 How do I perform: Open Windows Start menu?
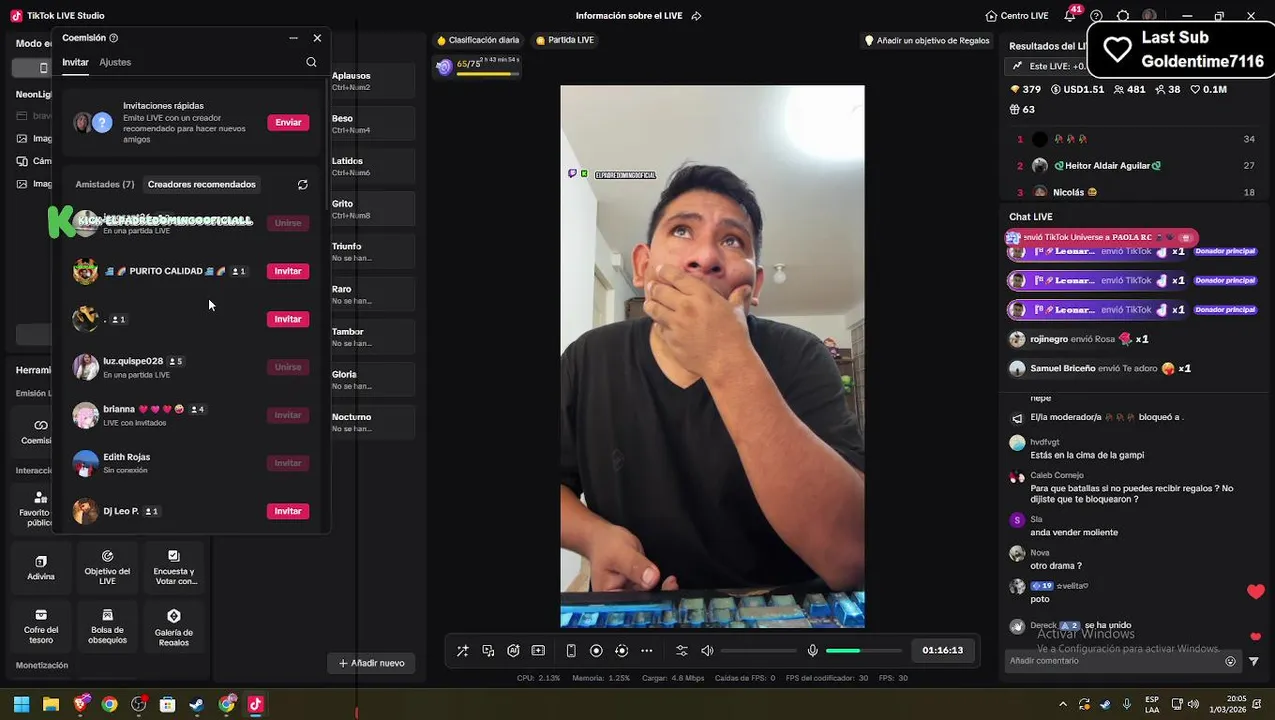coord(21,704)
